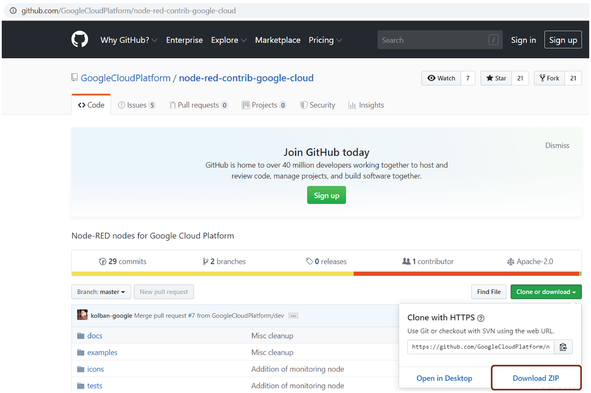Select the HTTPS clone URL field

point(481,347)
